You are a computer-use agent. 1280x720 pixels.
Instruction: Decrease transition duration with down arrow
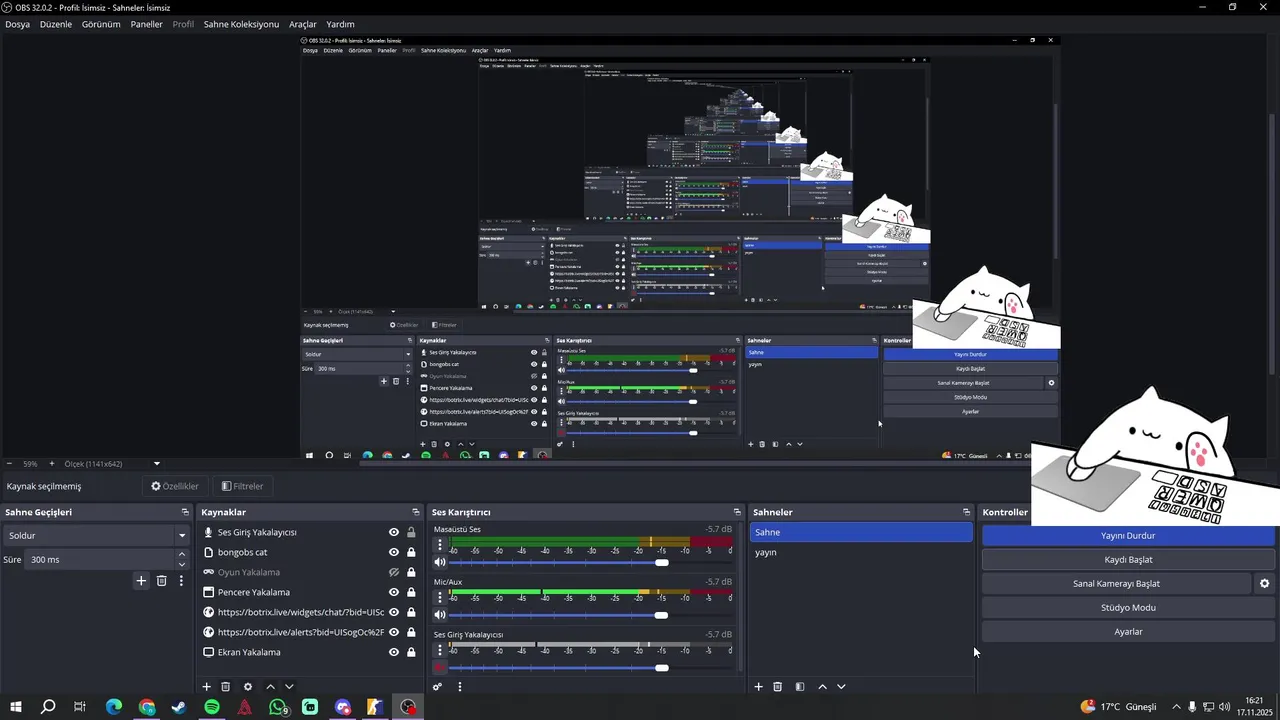pos(182,565)
